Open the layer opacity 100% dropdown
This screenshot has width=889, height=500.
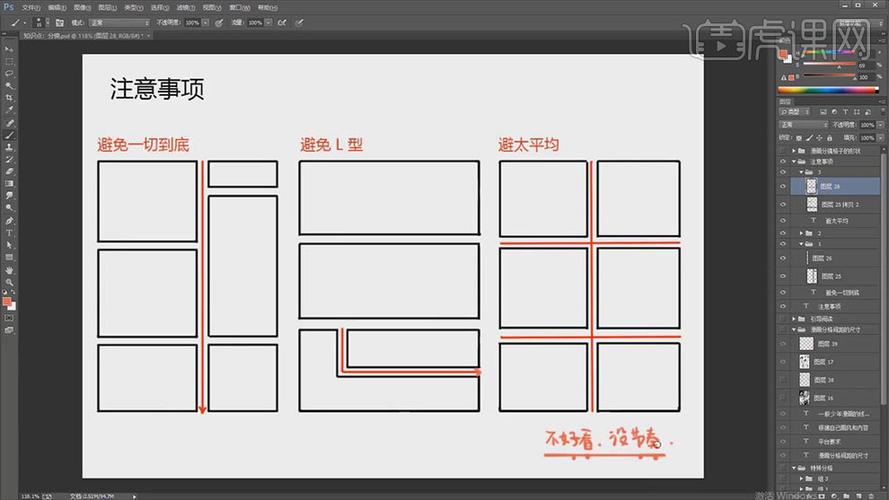point(875,124)
